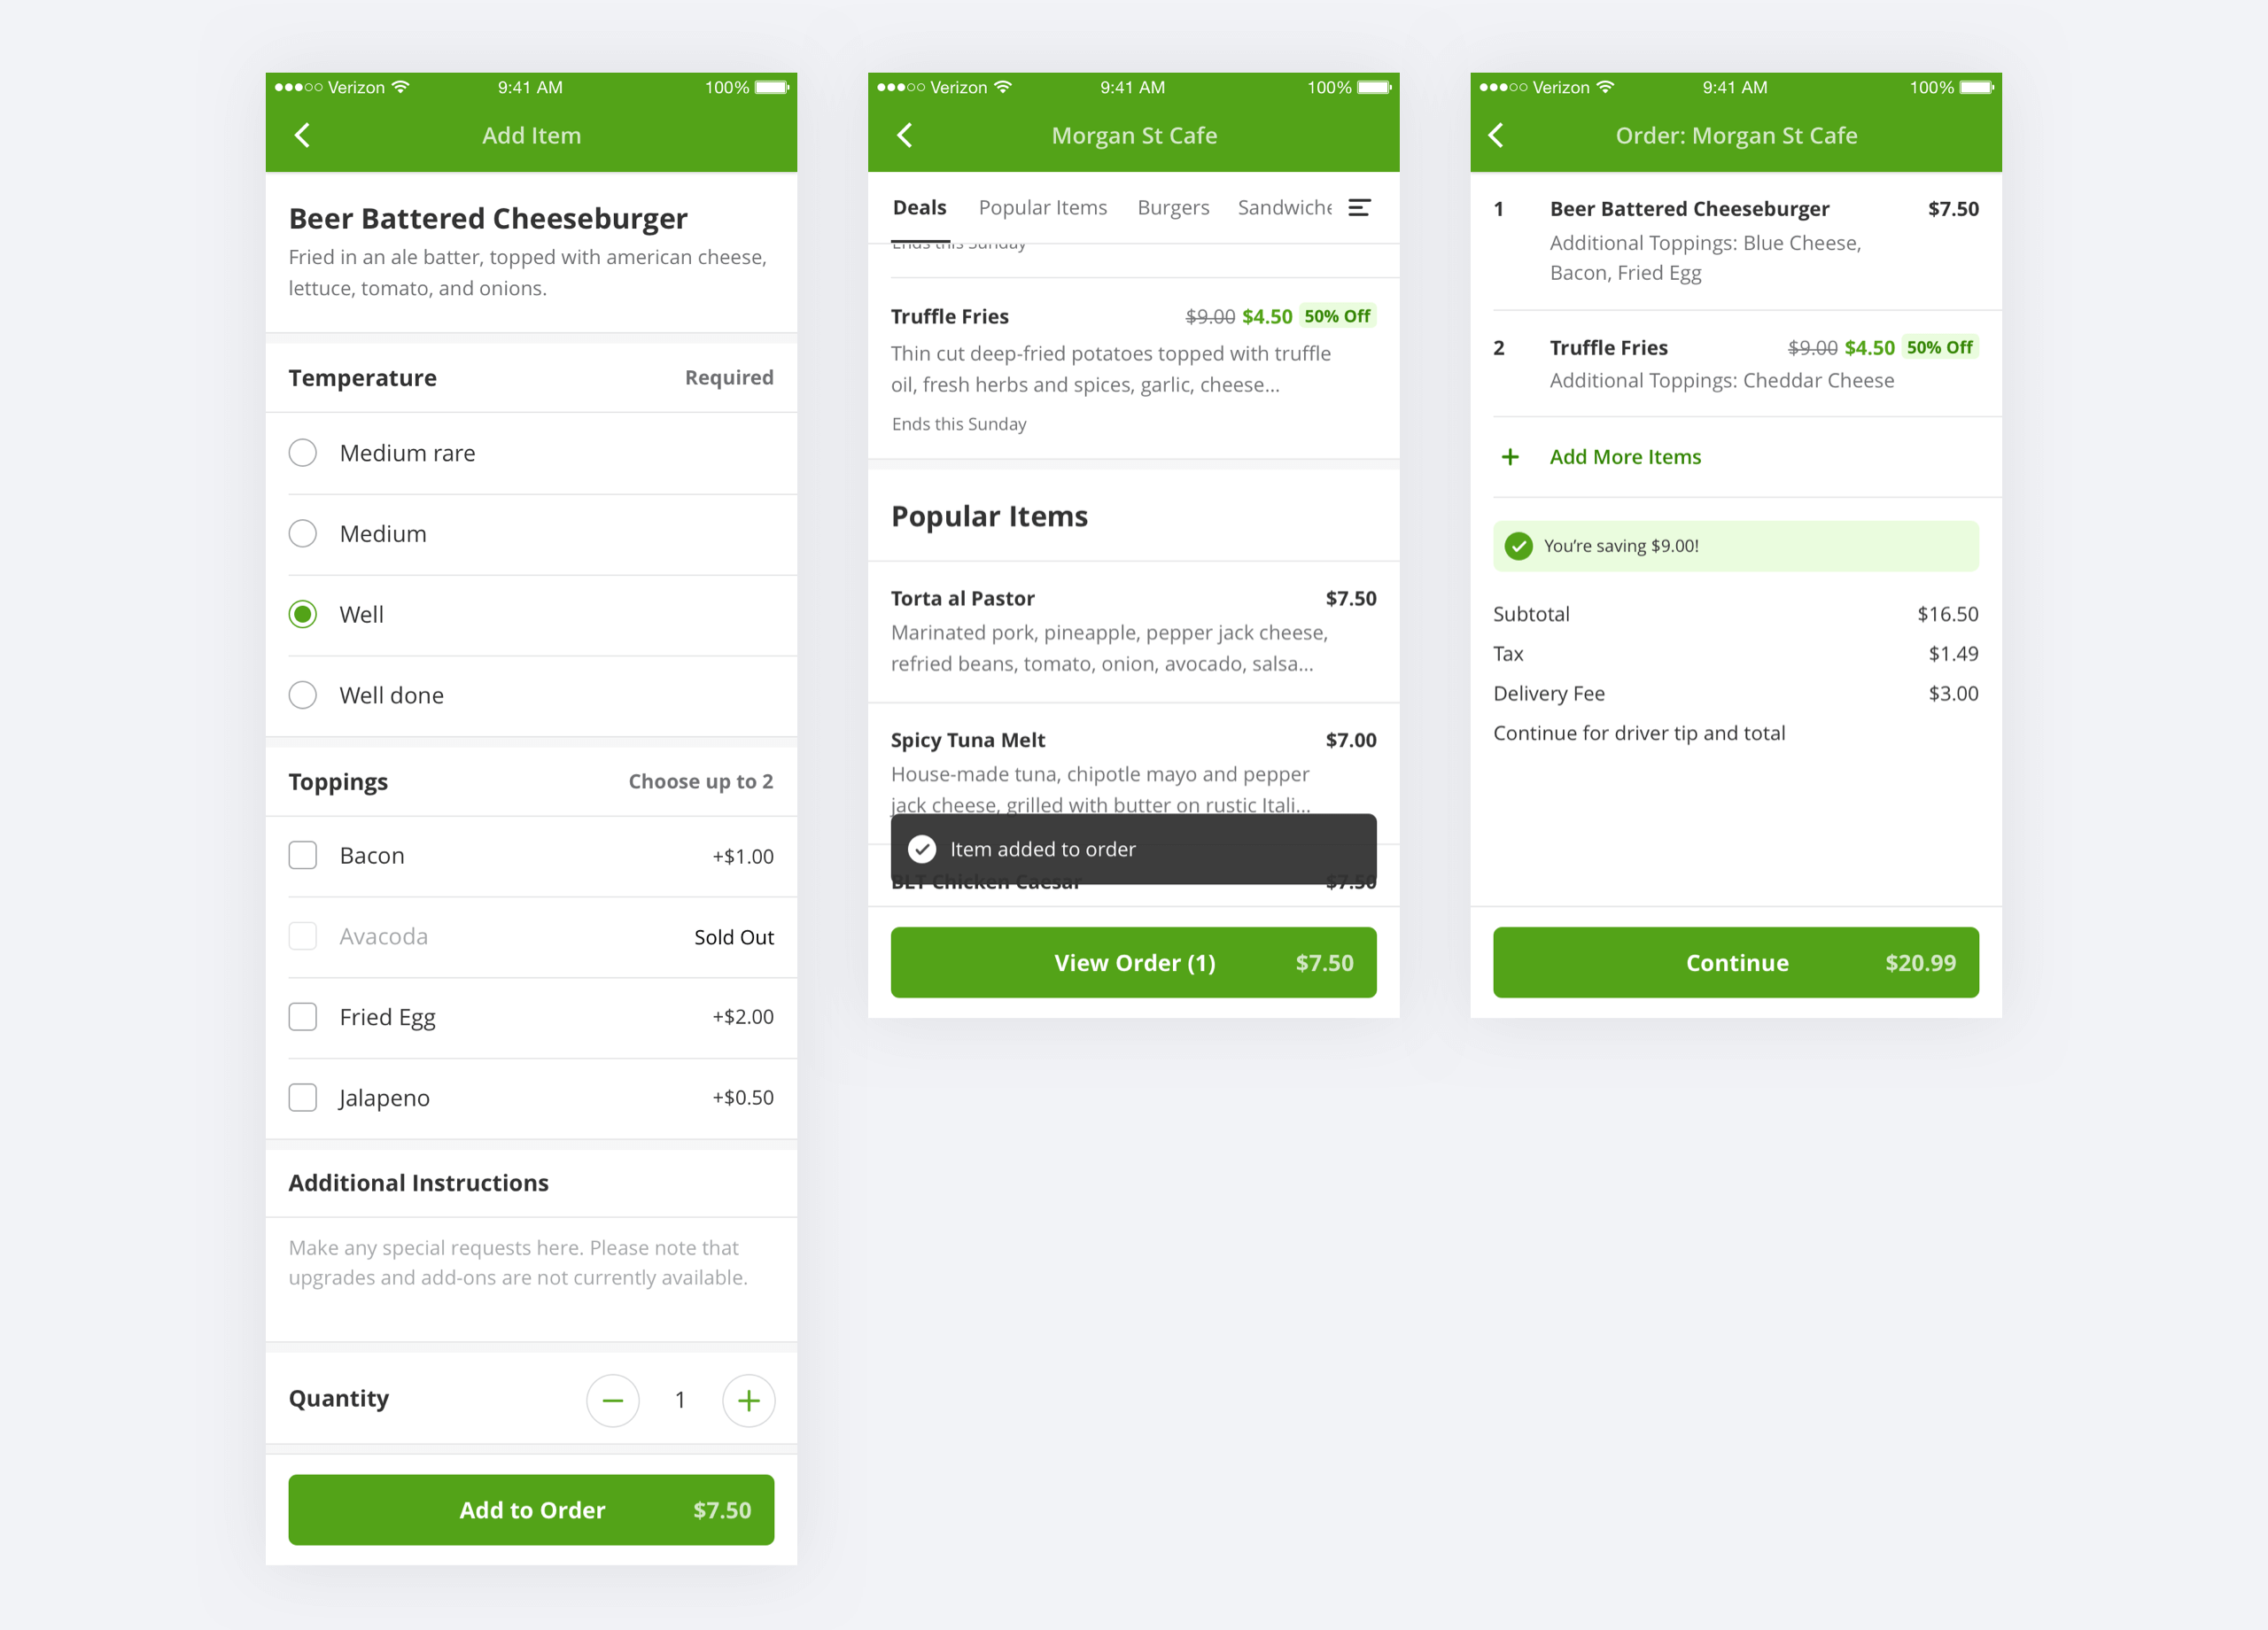Check the Bacon topping checkbox

coord(302,856)
